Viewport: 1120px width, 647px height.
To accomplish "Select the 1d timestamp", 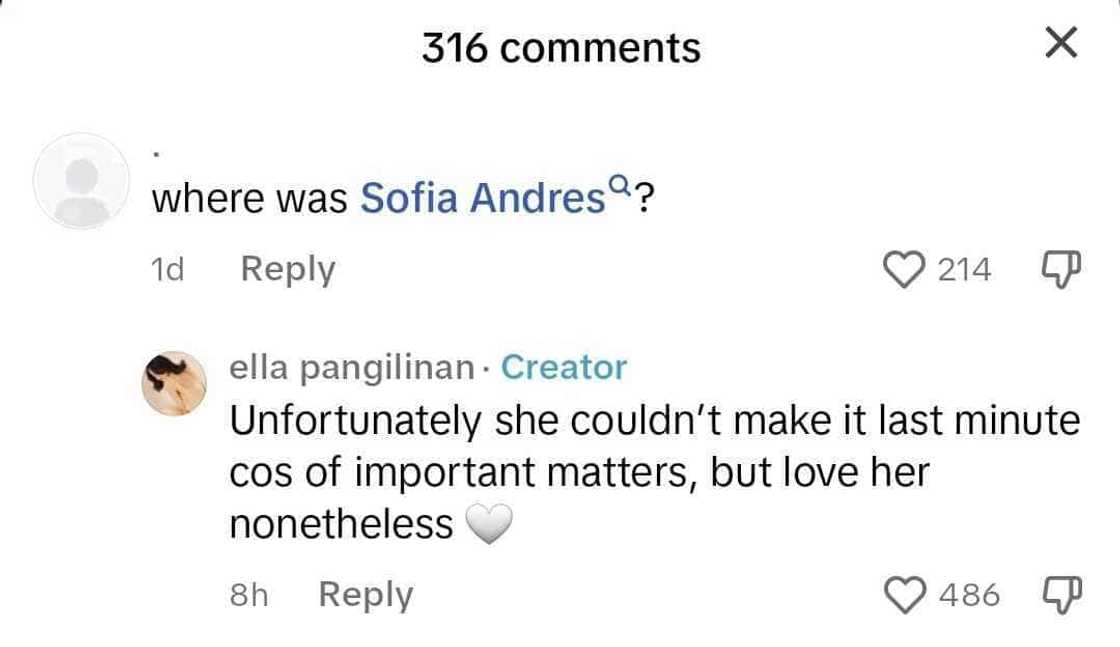I will [167, 269].
